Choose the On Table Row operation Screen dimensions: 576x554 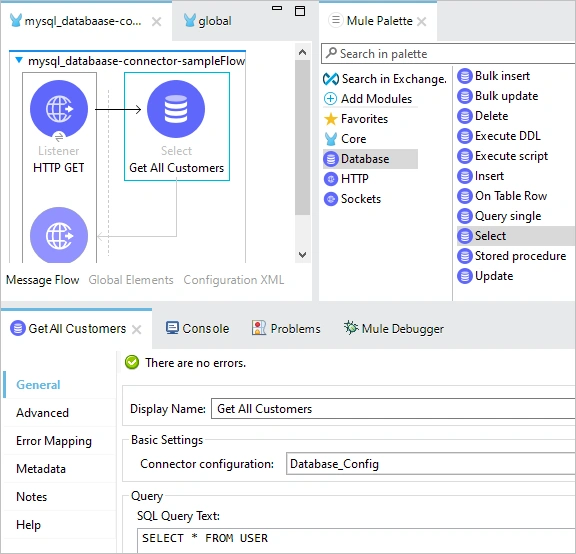click(502, 196)
